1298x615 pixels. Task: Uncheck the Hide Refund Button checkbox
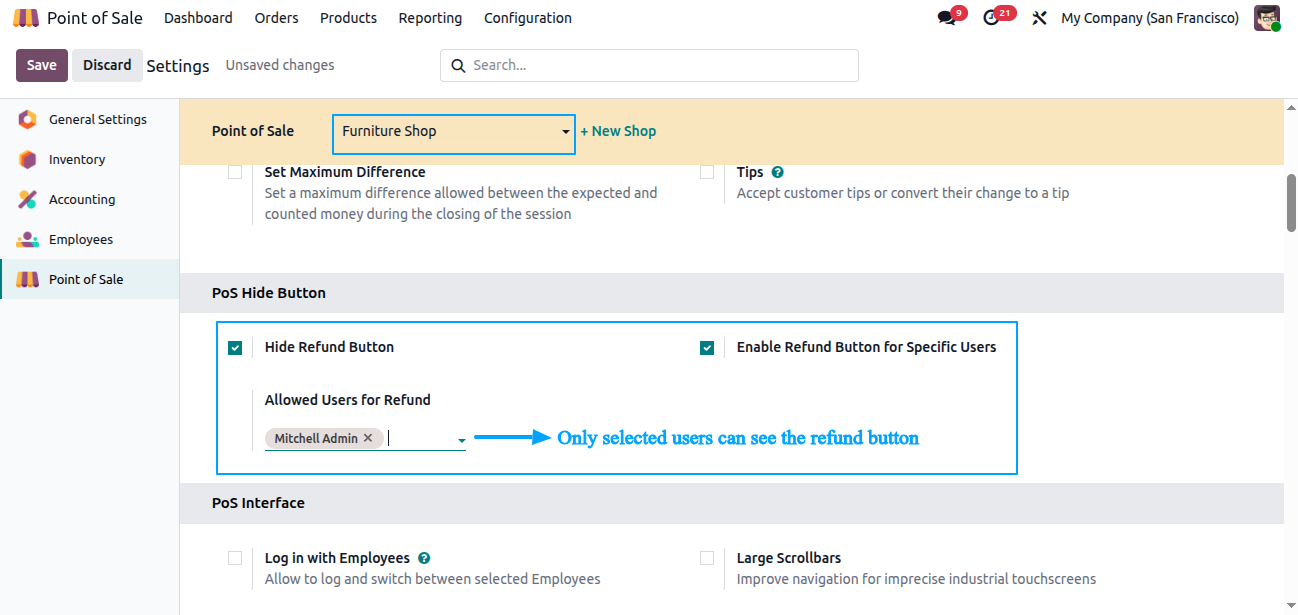[x=235, y=348]
